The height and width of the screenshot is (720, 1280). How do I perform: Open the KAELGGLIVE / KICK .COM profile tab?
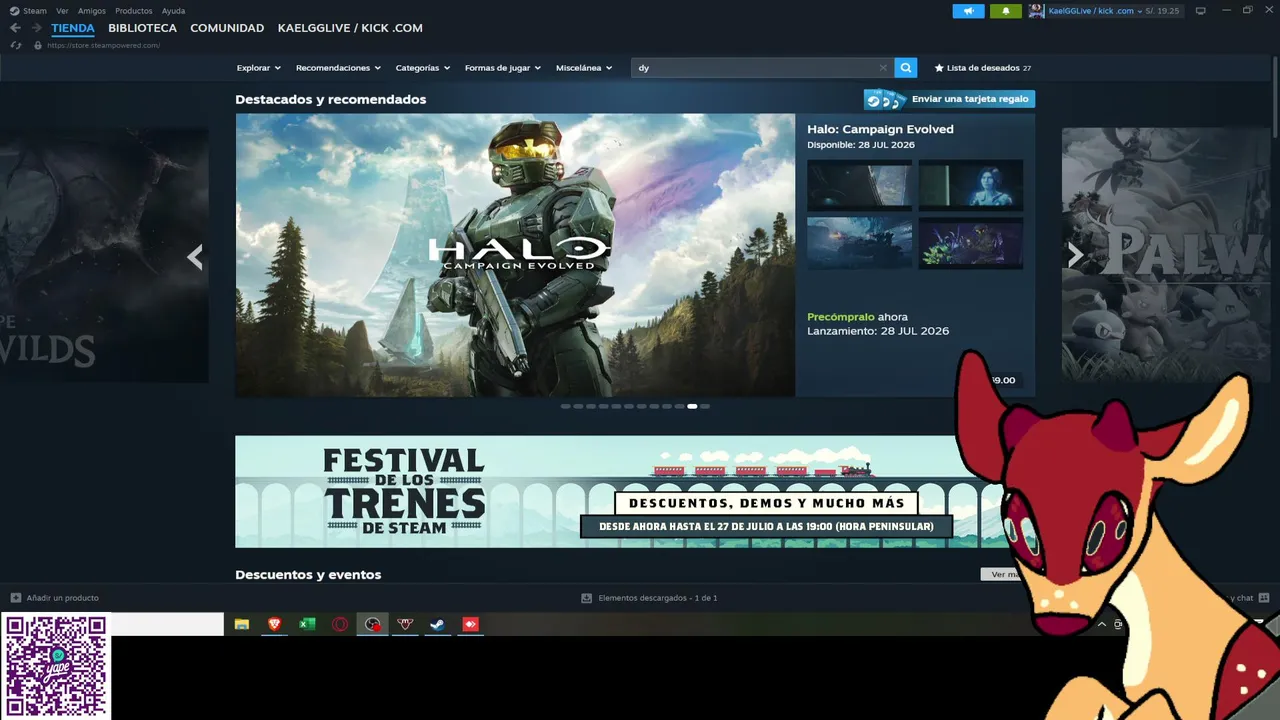coord(350,28)
